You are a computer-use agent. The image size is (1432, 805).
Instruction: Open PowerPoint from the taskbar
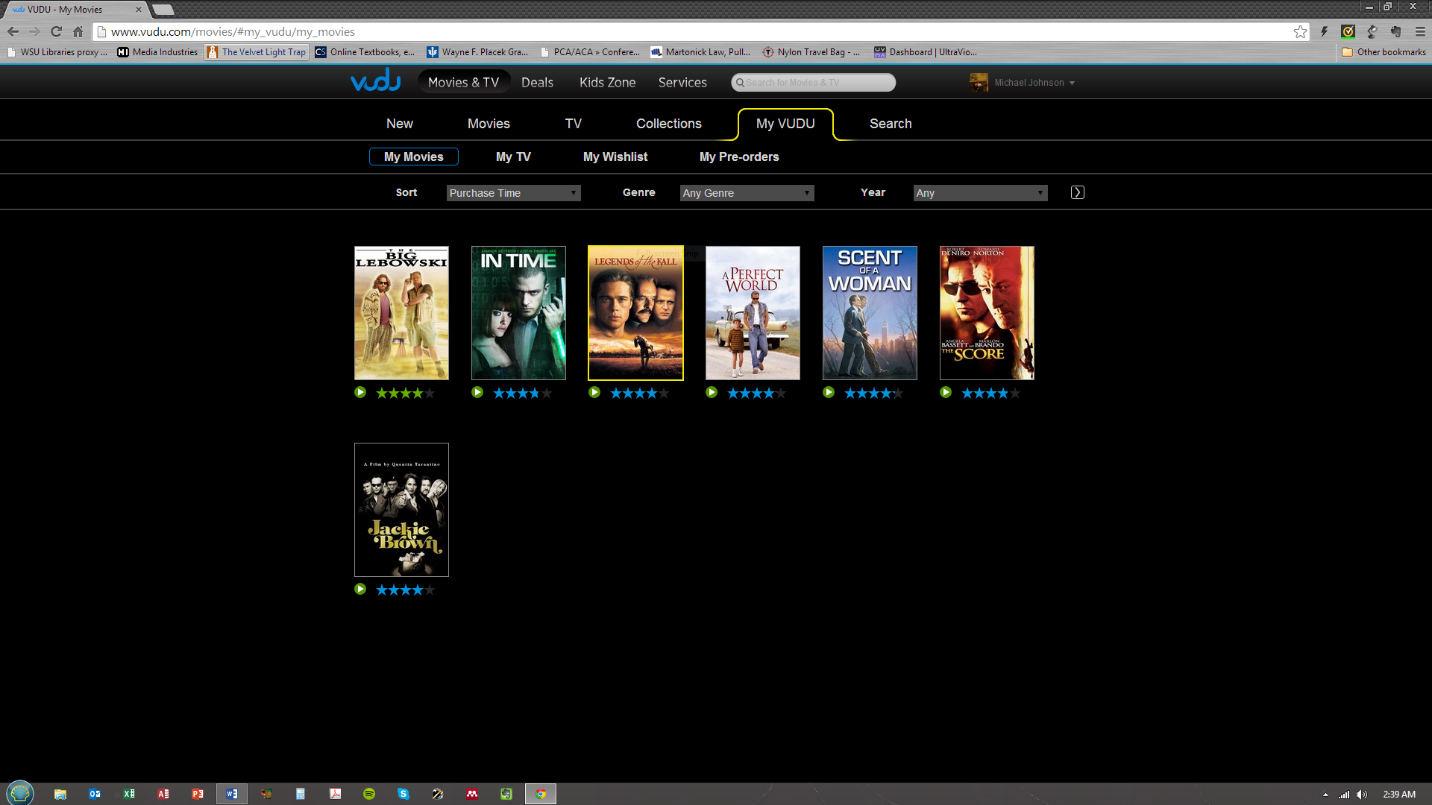197,794
